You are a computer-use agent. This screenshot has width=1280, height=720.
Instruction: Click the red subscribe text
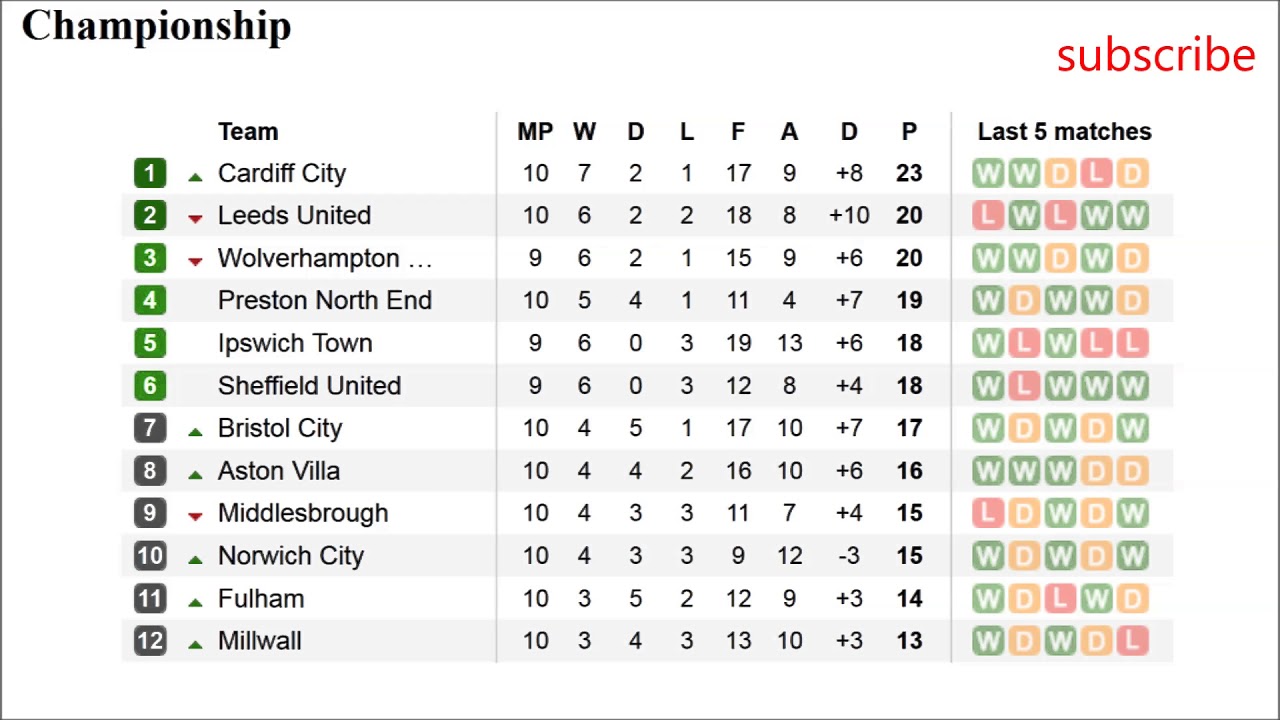(1155, 56)
